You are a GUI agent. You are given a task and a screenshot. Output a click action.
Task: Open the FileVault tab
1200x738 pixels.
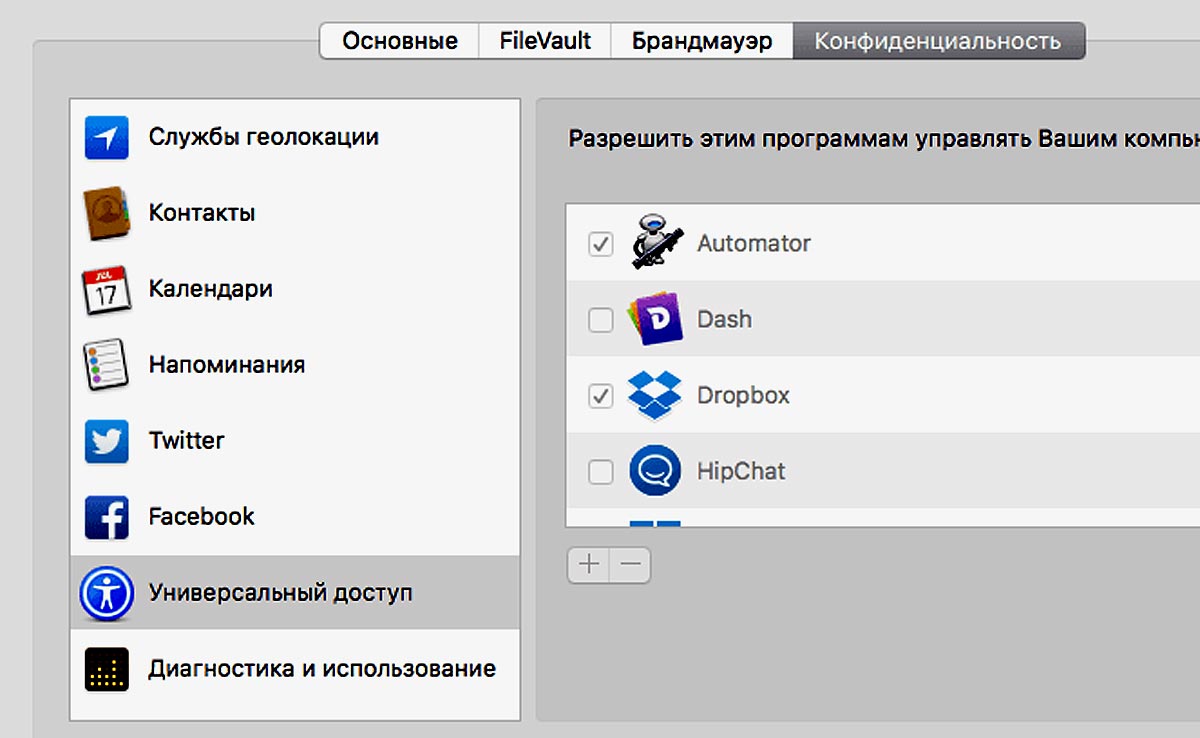546,41
